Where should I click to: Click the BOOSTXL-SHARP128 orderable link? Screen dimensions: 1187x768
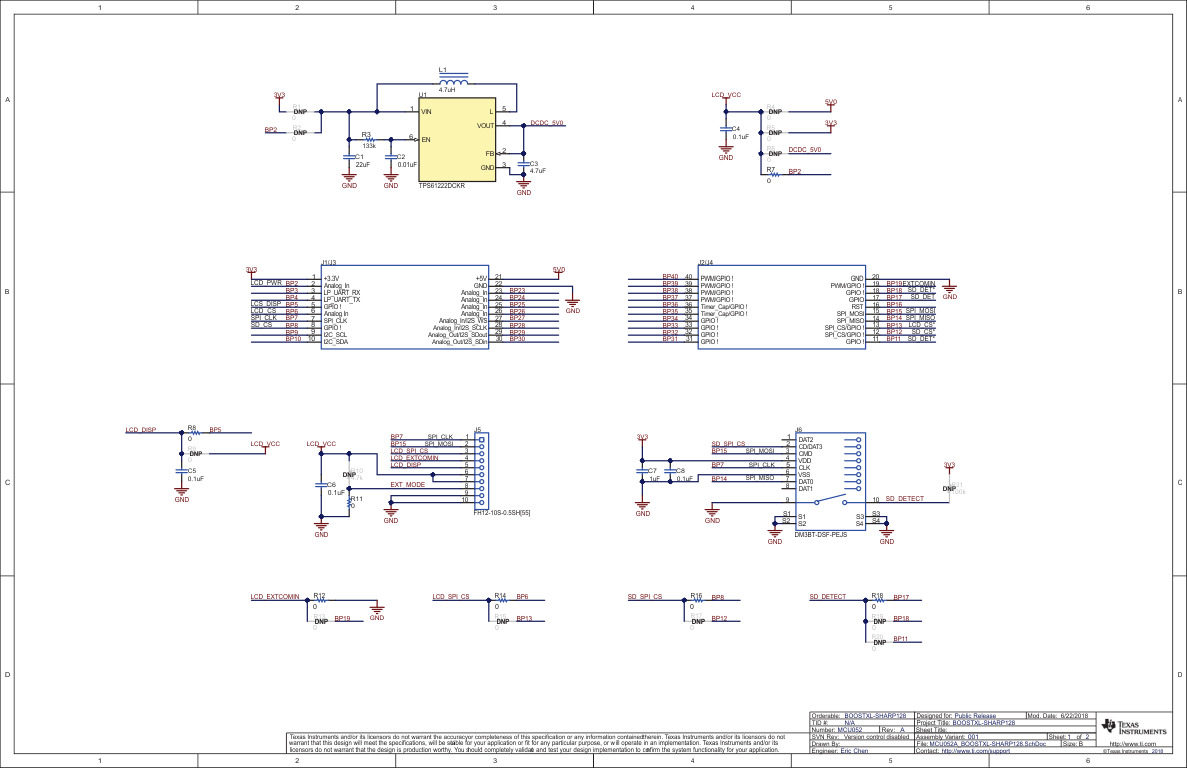click(875, 715)
